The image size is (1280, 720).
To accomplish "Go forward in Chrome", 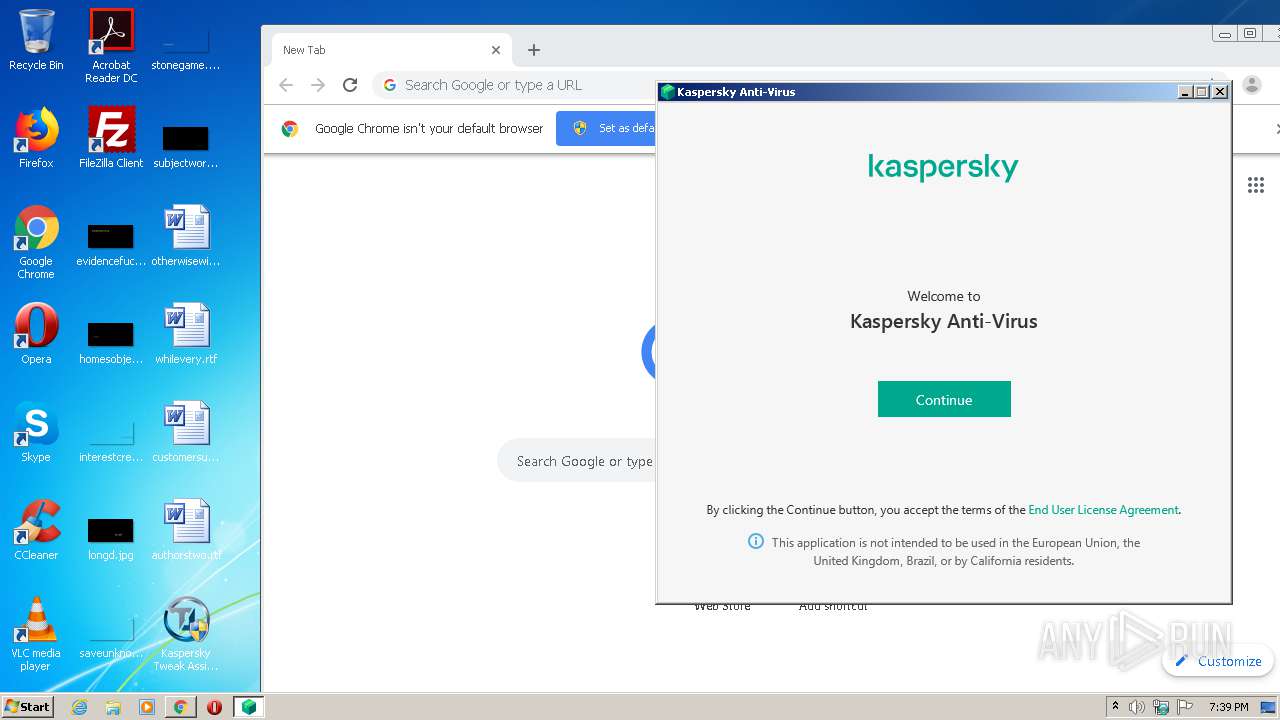I will pos(318,85).
